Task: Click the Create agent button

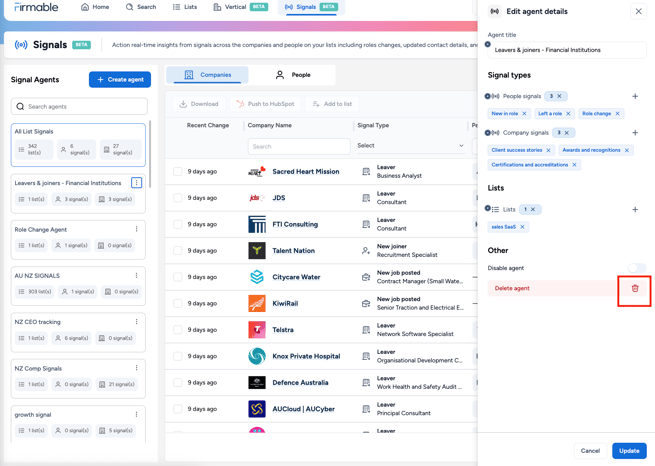Action: tap(120, 79)
